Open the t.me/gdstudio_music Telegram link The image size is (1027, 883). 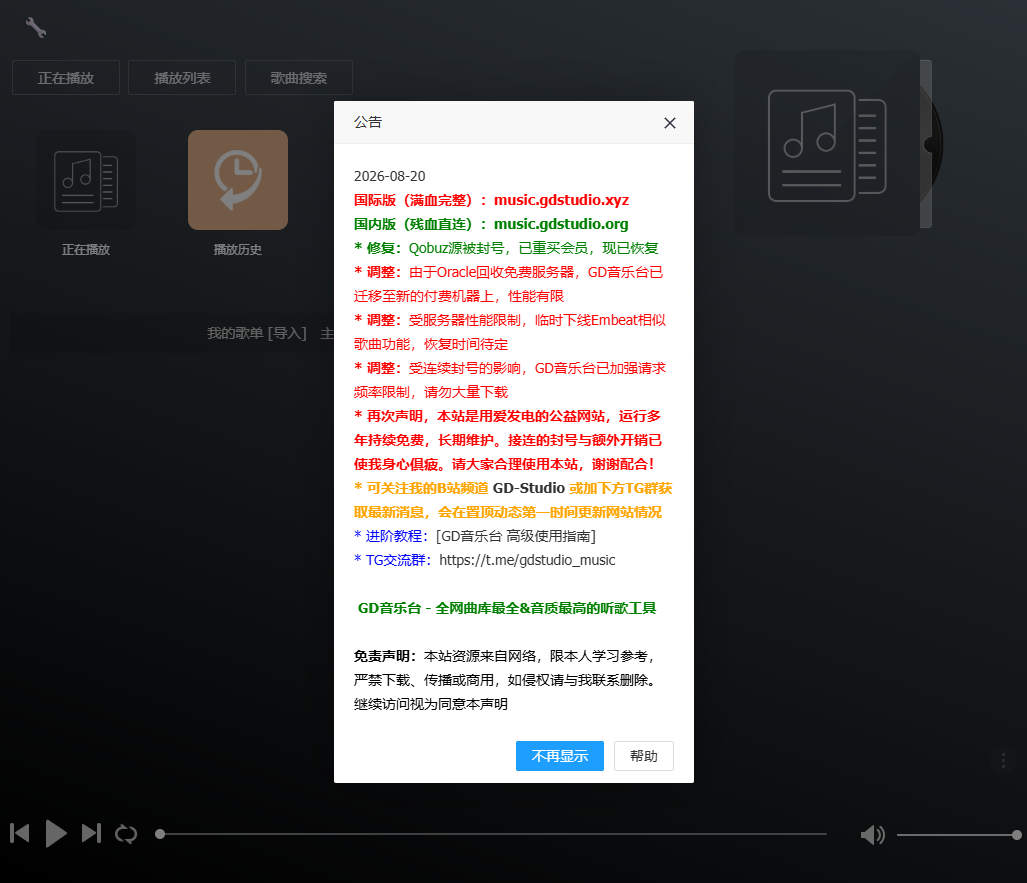coord(527,560)
